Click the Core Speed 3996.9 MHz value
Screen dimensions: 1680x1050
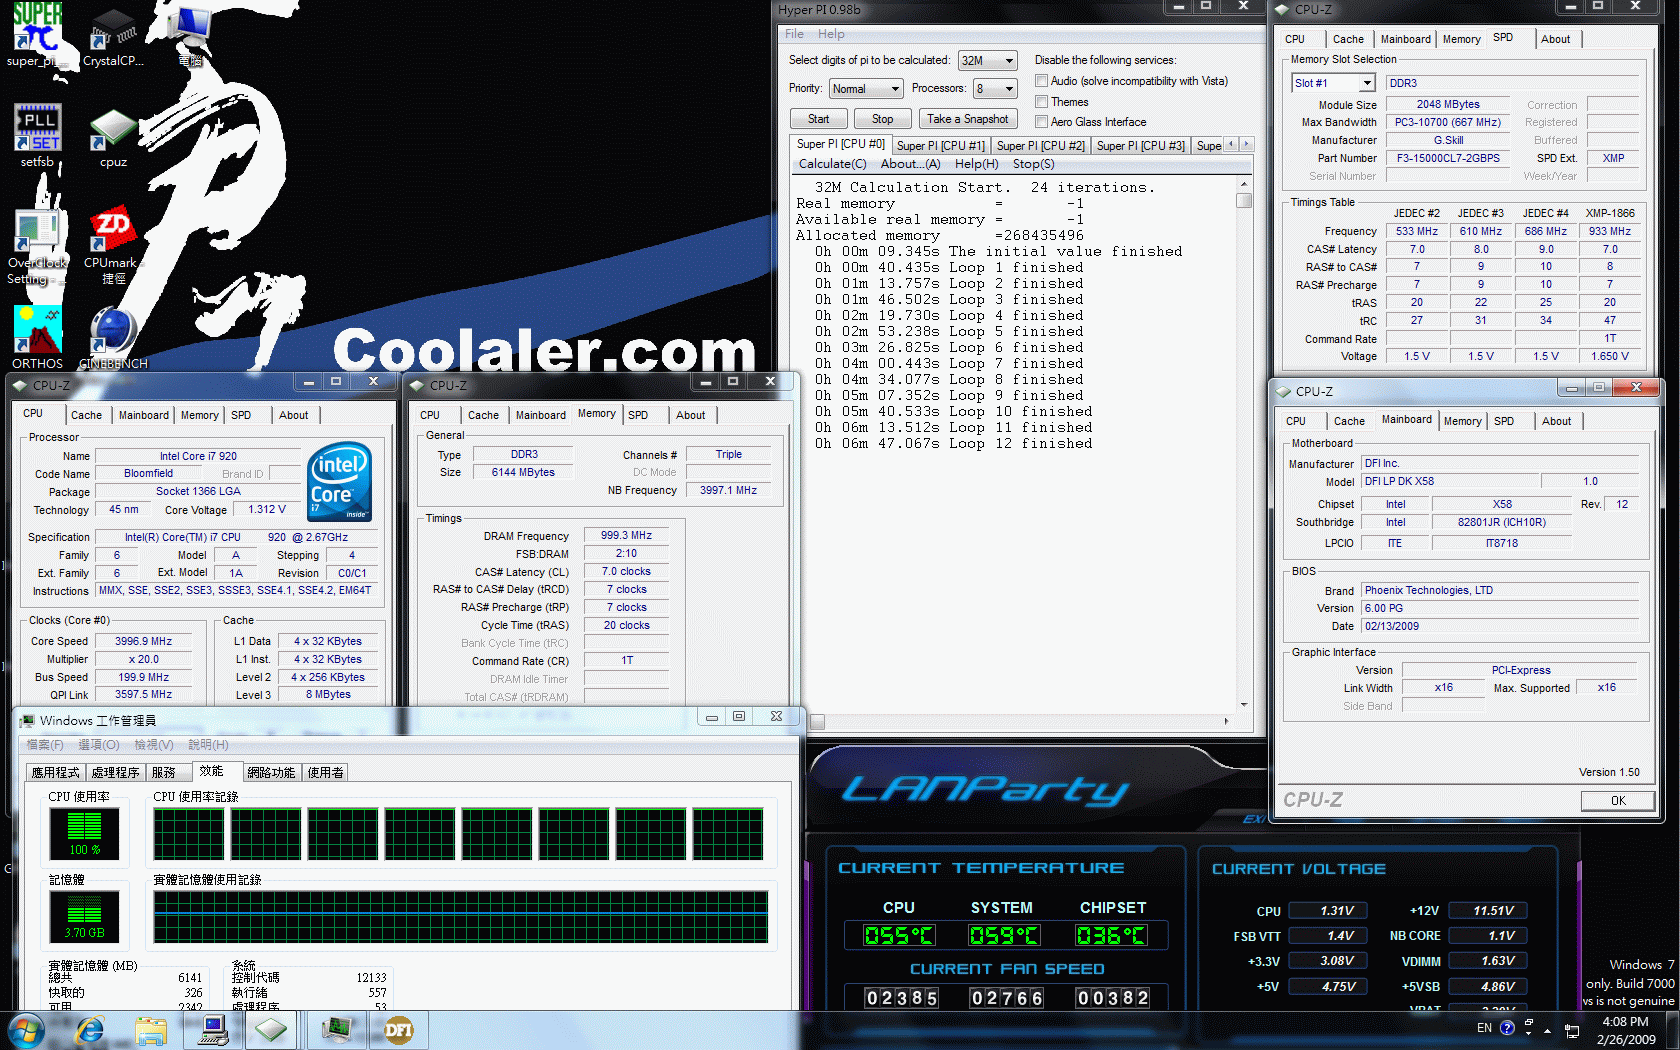[143, 641]
